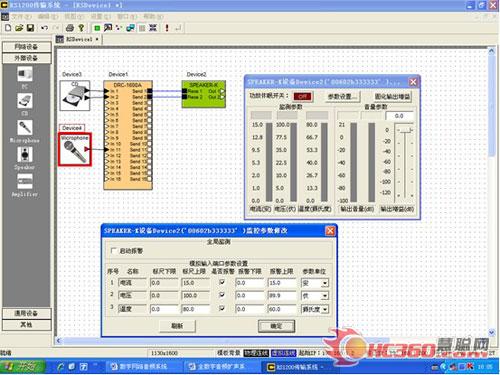Image resolution: width=500 pixels, height=375 pixels.
Task: Select the green square toolbar icon
Action: (x=97, y=28)
